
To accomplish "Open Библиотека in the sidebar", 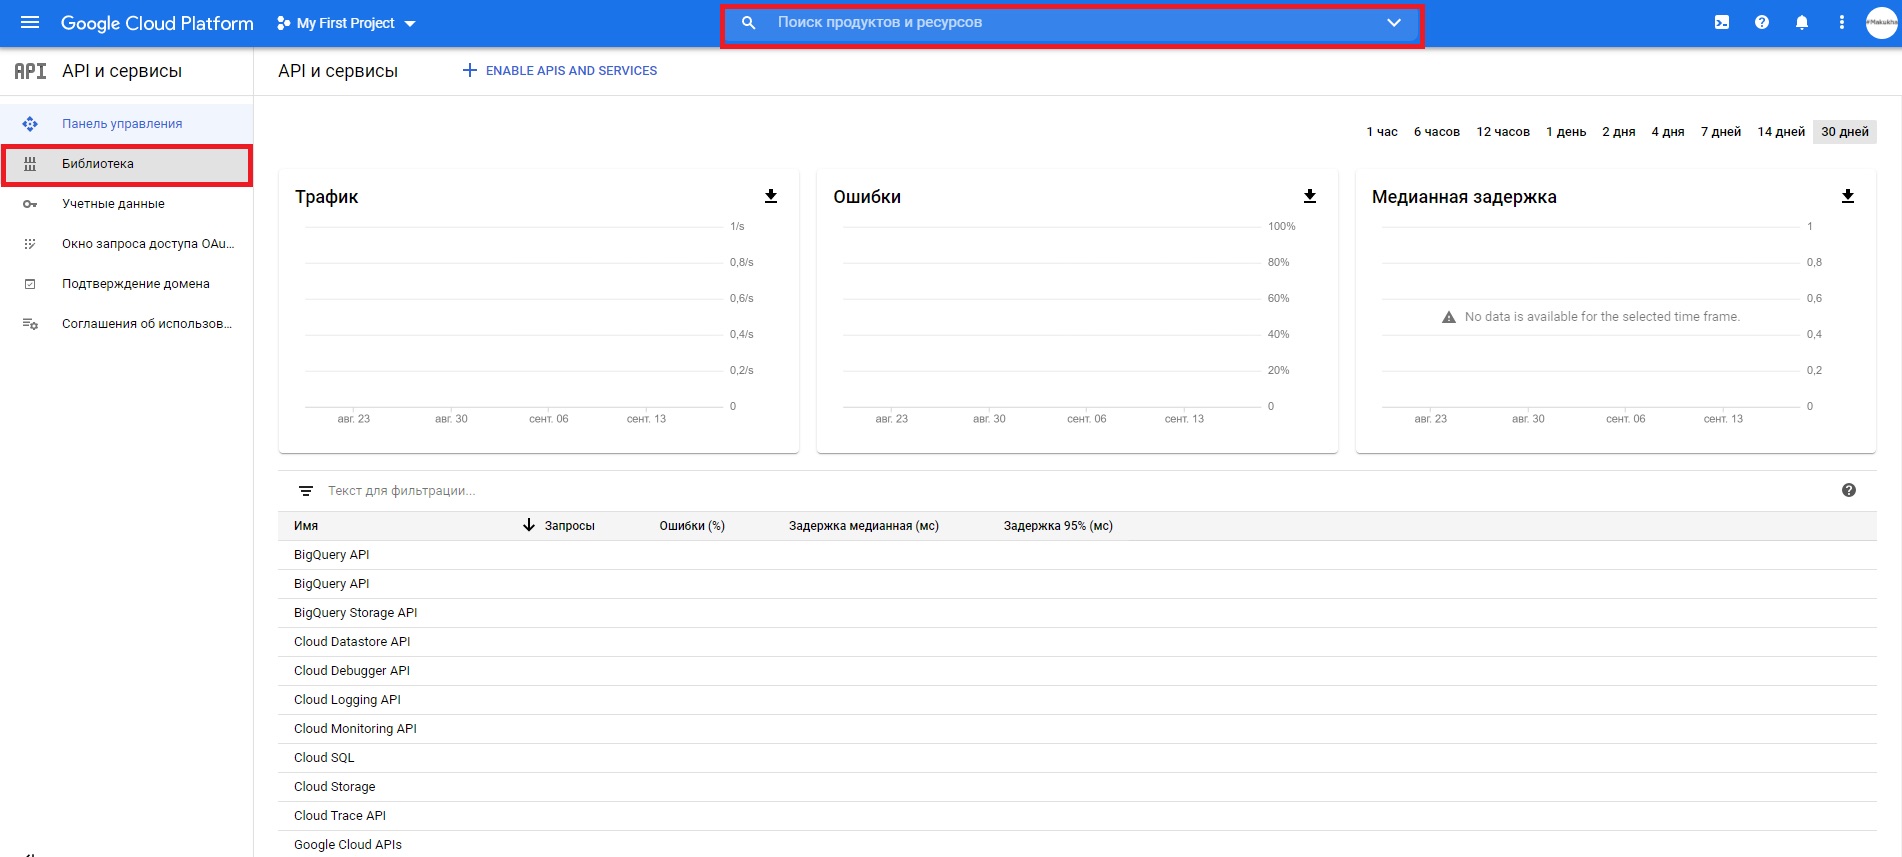I will coord(126,164).
